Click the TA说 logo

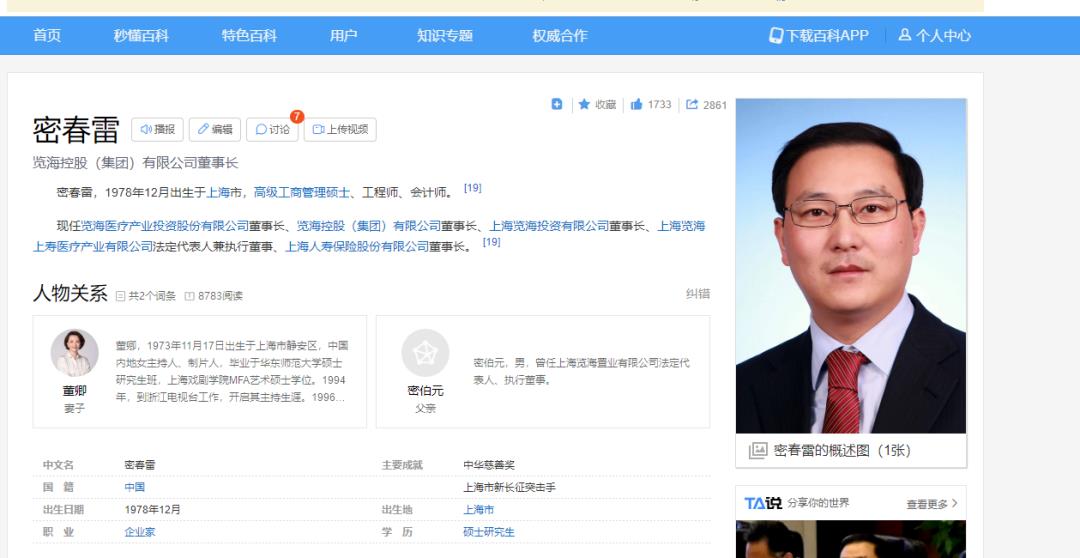[x=762, y=504]
